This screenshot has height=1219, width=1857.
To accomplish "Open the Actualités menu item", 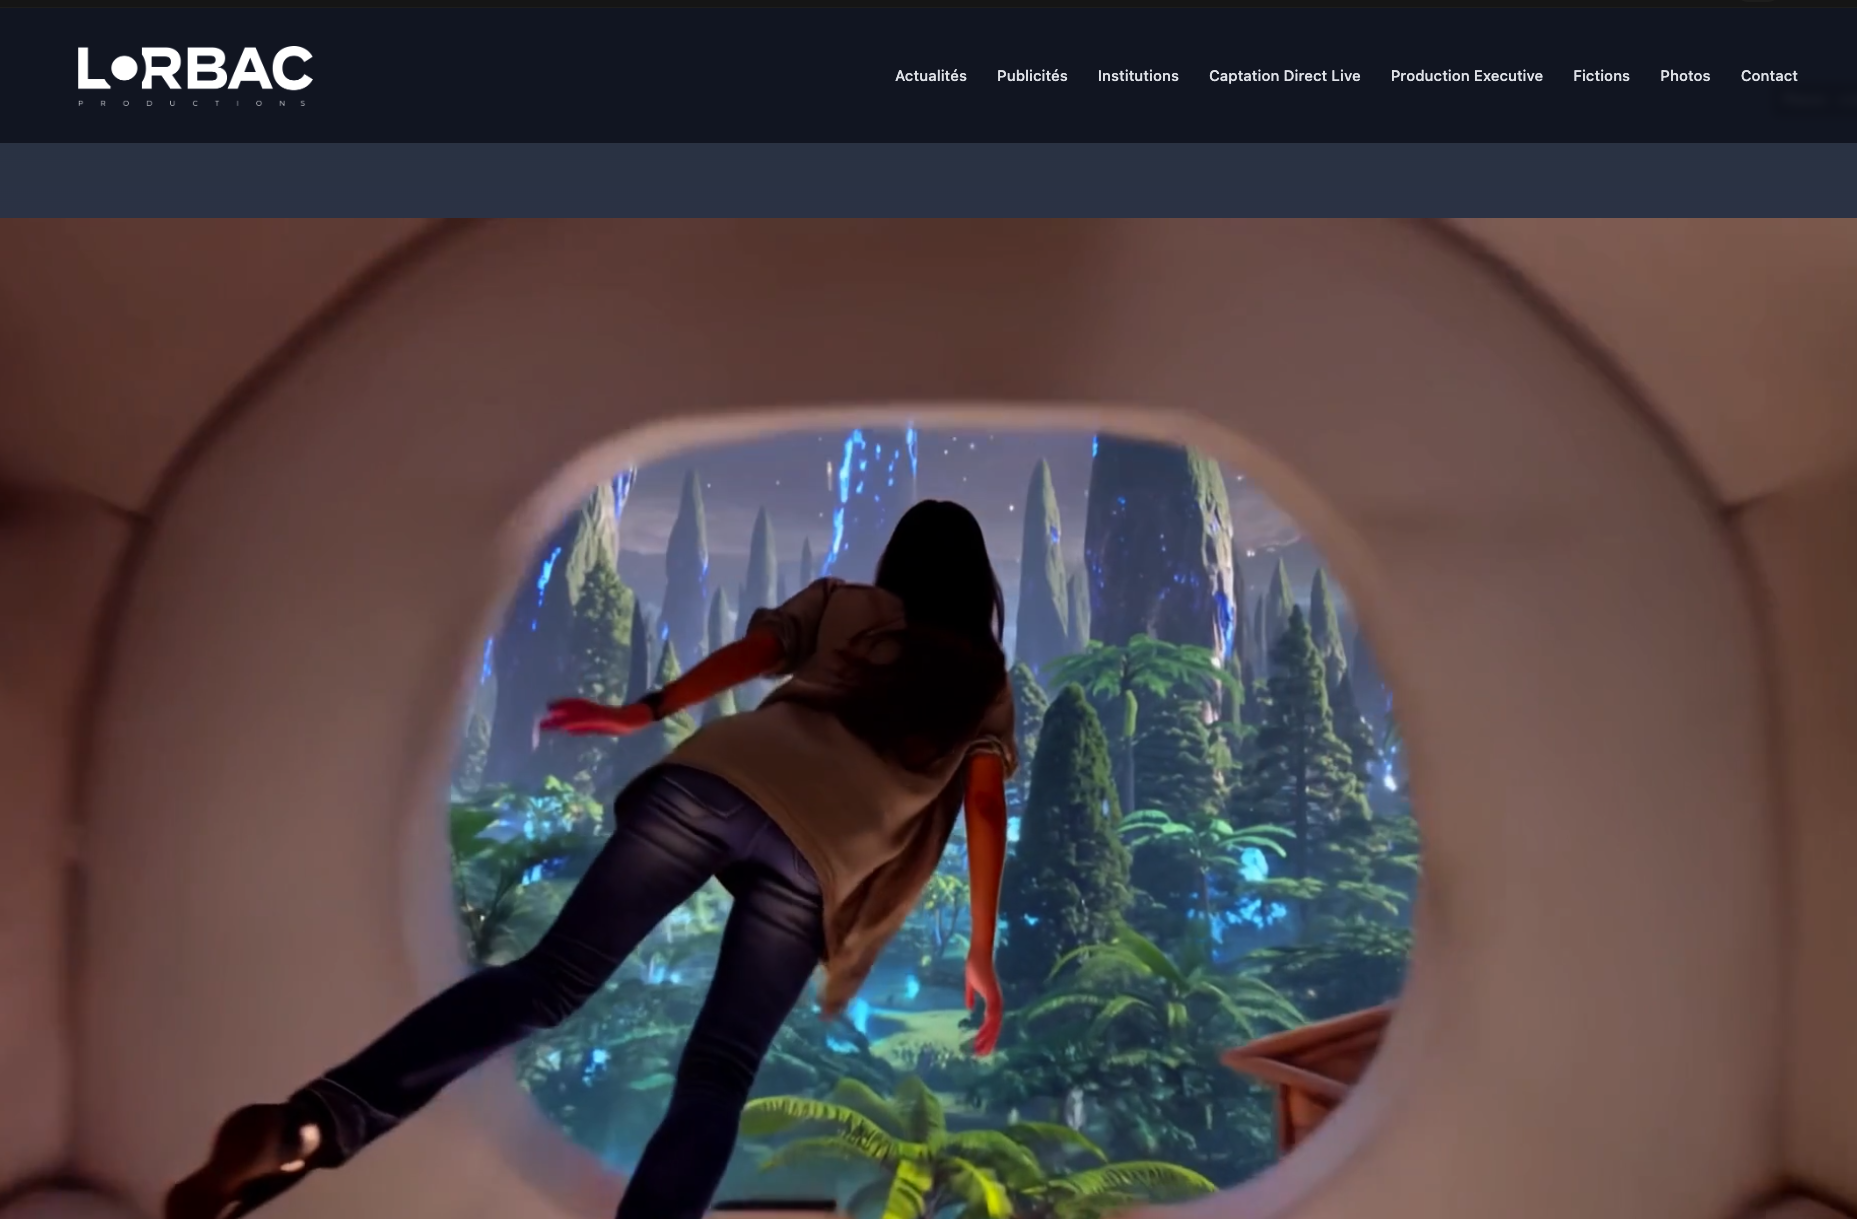I will [x=930, y=76].
